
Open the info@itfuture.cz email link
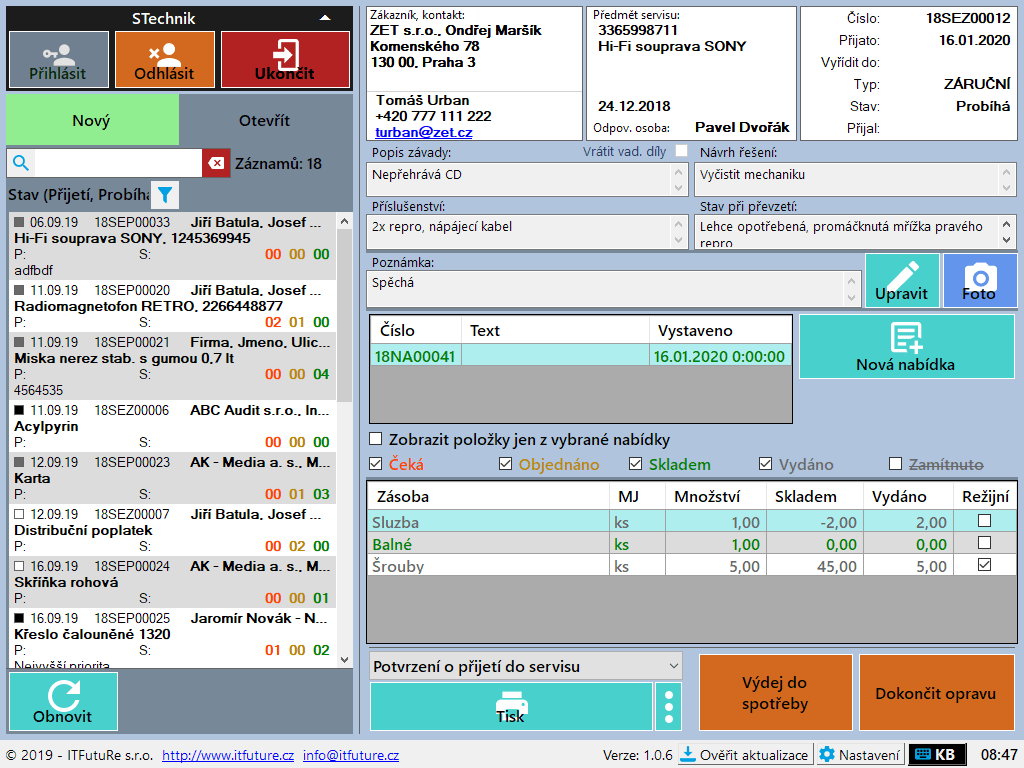click(351, 755)
